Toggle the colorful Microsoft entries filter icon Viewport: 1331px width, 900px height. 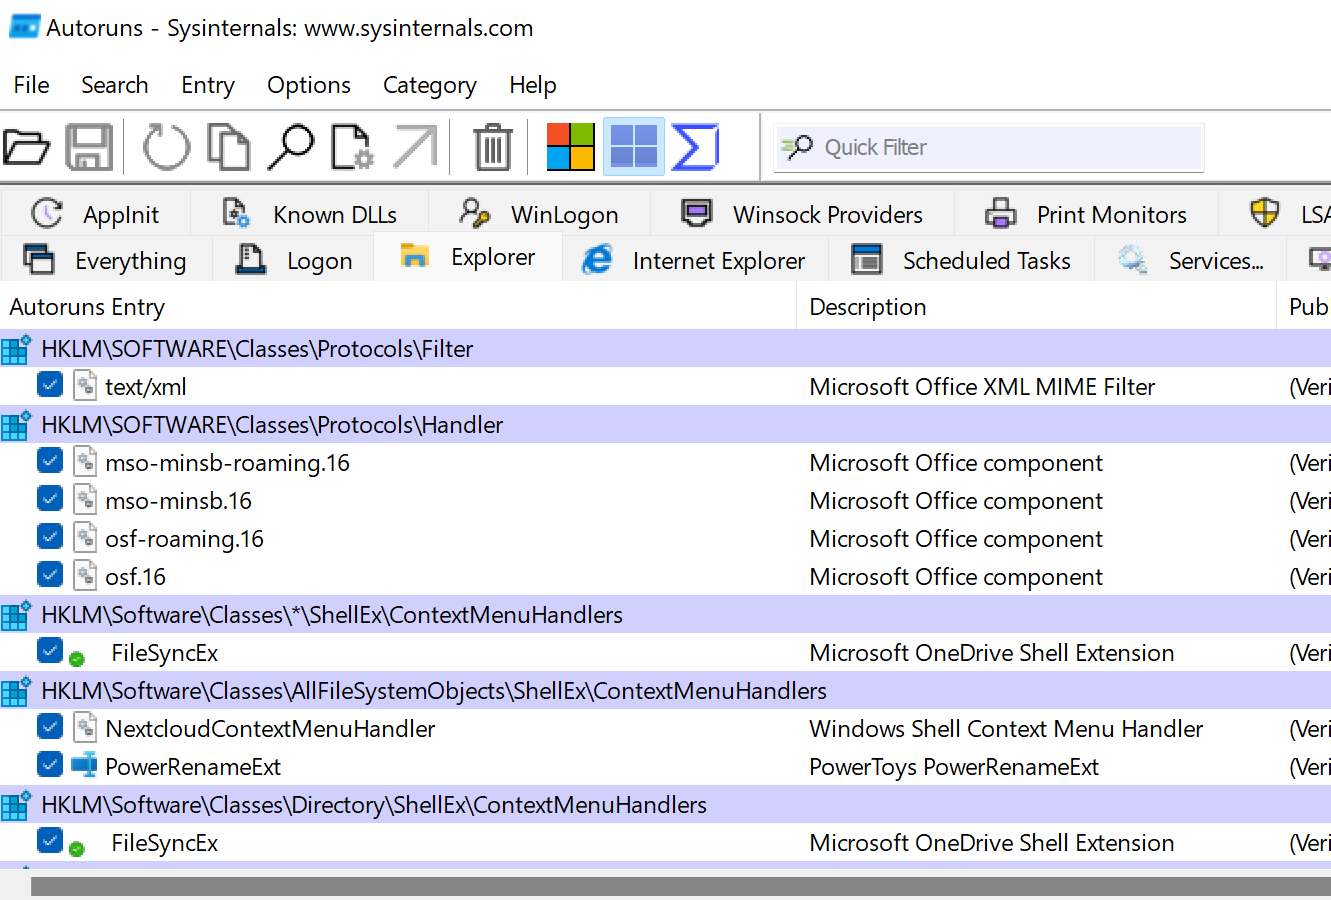[571, 147]
